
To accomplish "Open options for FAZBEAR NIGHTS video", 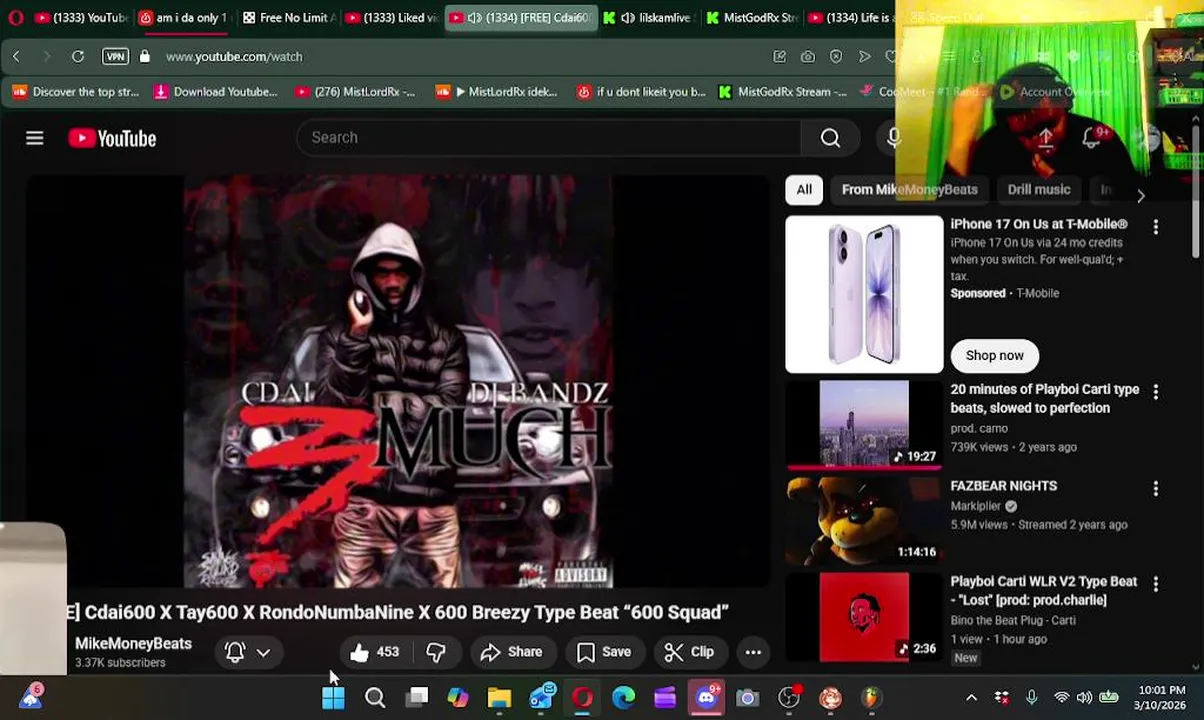I will point(1155,488).
